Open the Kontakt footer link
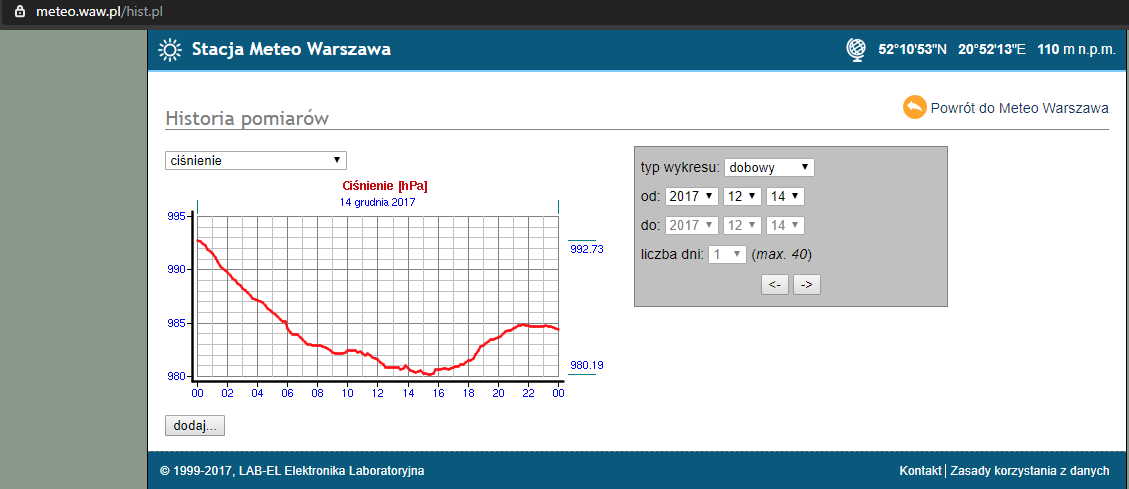 (920, 471)
